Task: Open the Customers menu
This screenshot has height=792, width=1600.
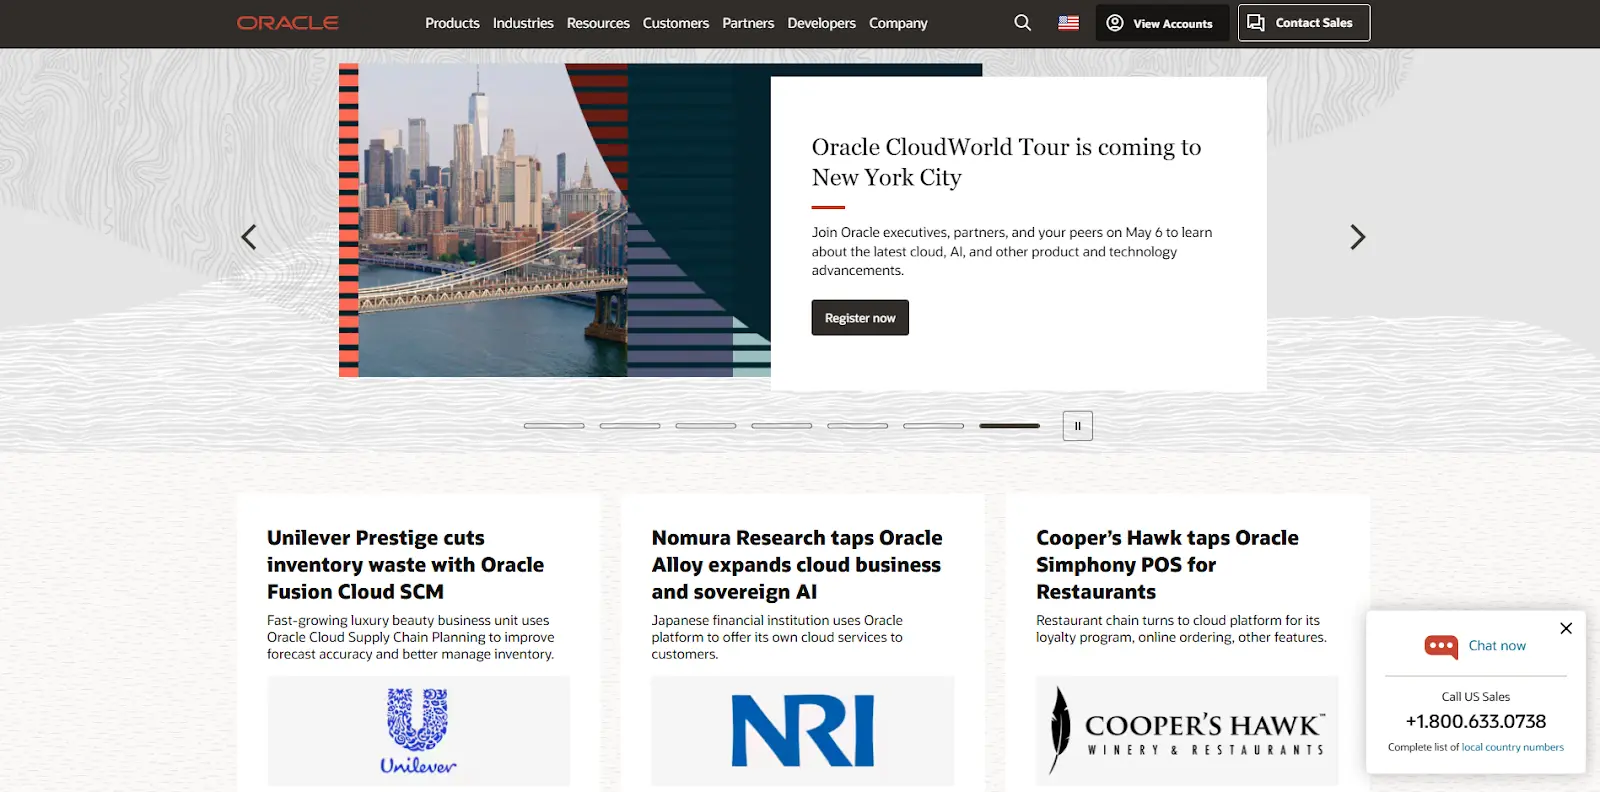Action: coord(676,23)
